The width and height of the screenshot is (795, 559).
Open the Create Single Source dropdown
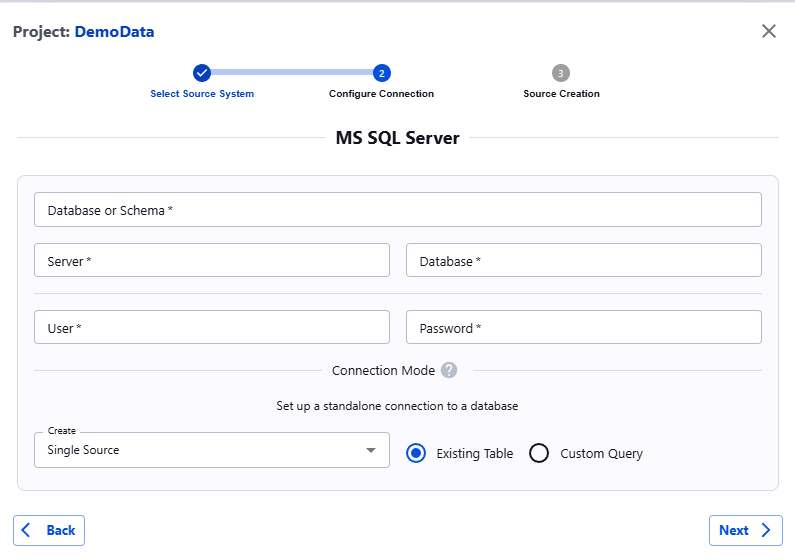point(200,450)
